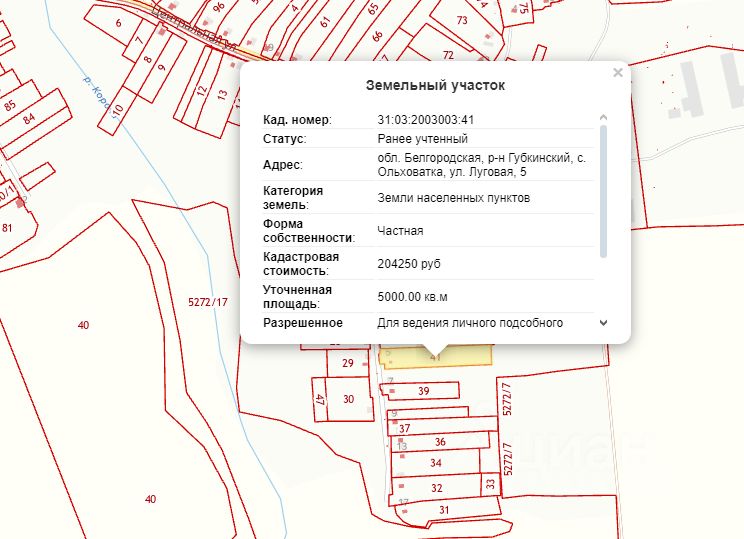The width and height of the screenshot is (744, 539).
Task: Select parcel 32 on the map
Action: (437, 488)
